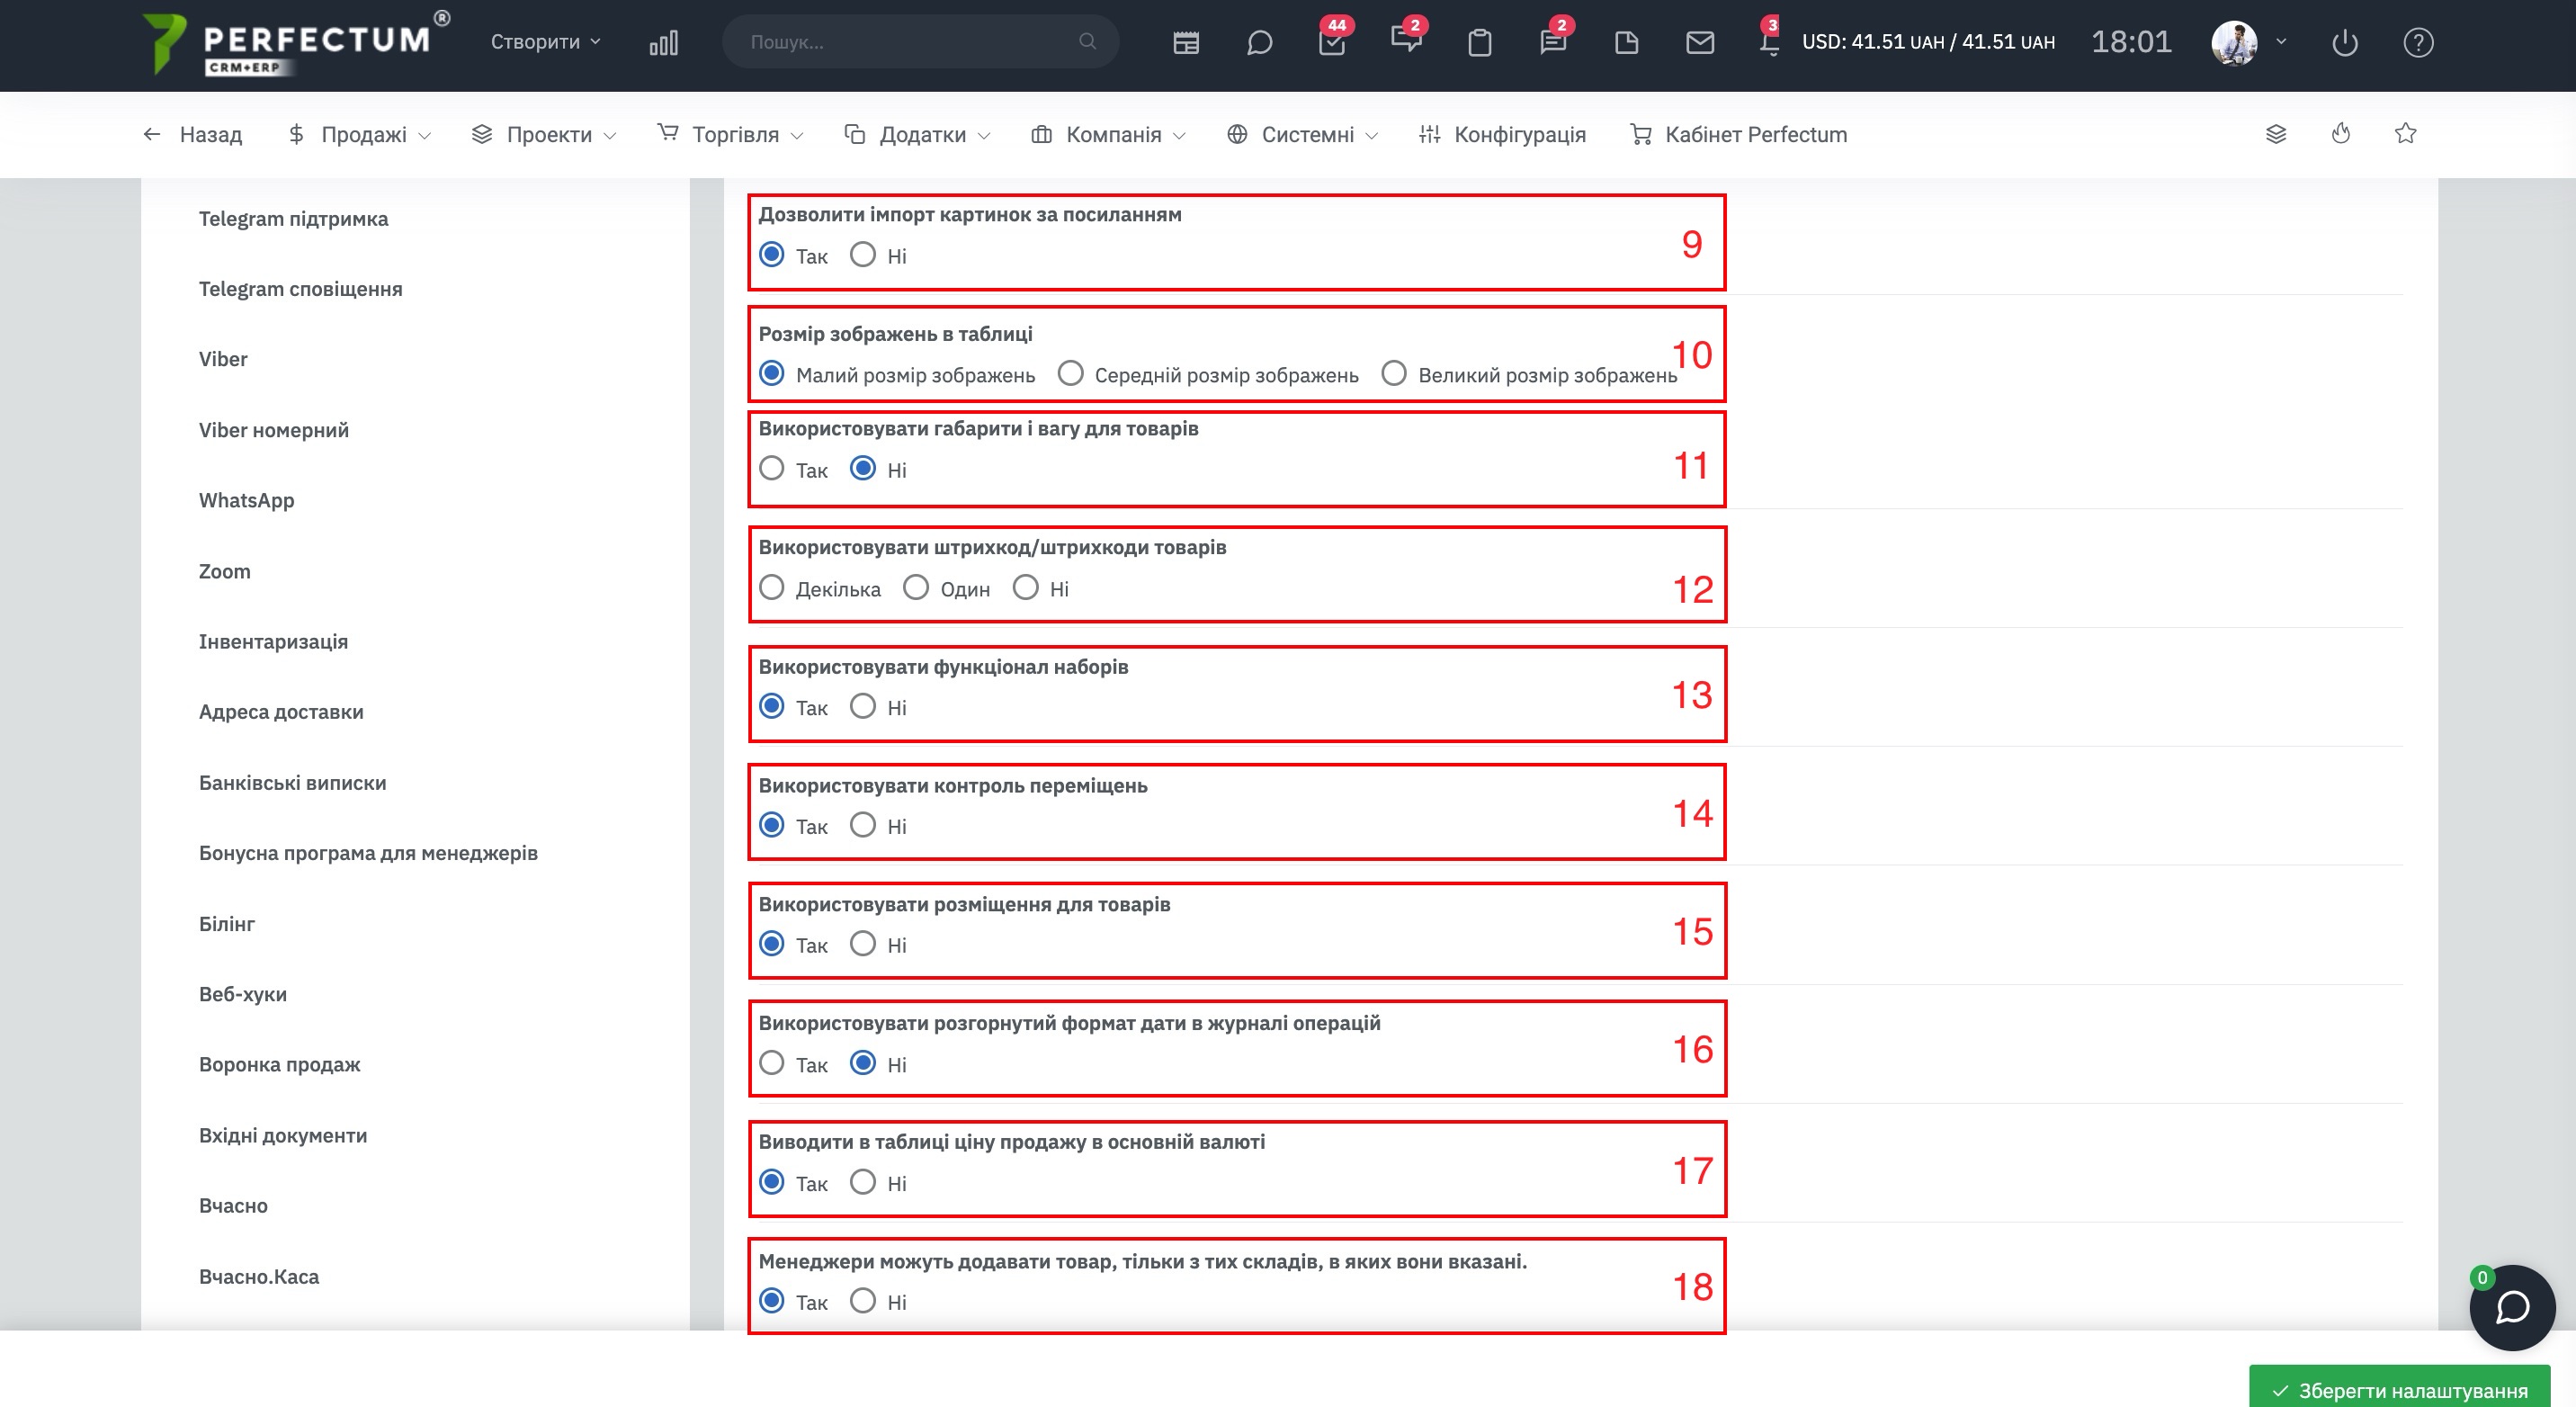The image size is (2576, 1407).
Task: Expand the Продажі menu dropdown
Action: (360, 134)
